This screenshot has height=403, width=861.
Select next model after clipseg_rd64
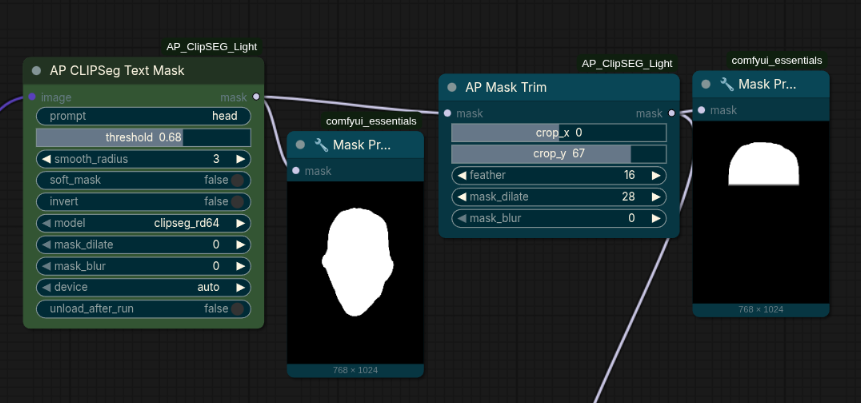[x=241, y=223]
